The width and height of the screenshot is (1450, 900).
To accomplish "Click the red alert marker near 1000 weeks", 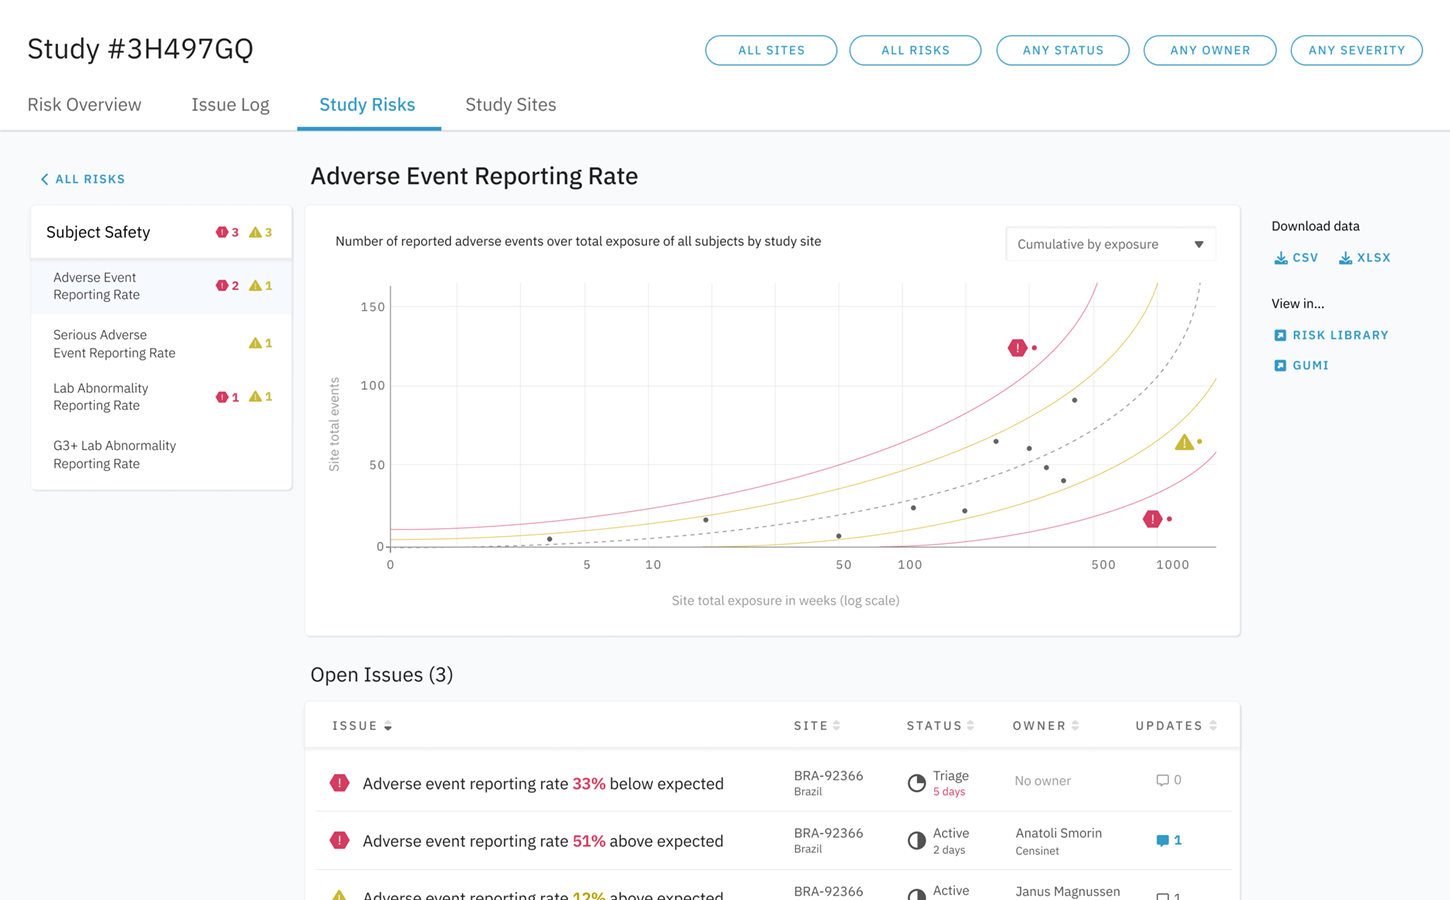I will (x=1153, y=519).
